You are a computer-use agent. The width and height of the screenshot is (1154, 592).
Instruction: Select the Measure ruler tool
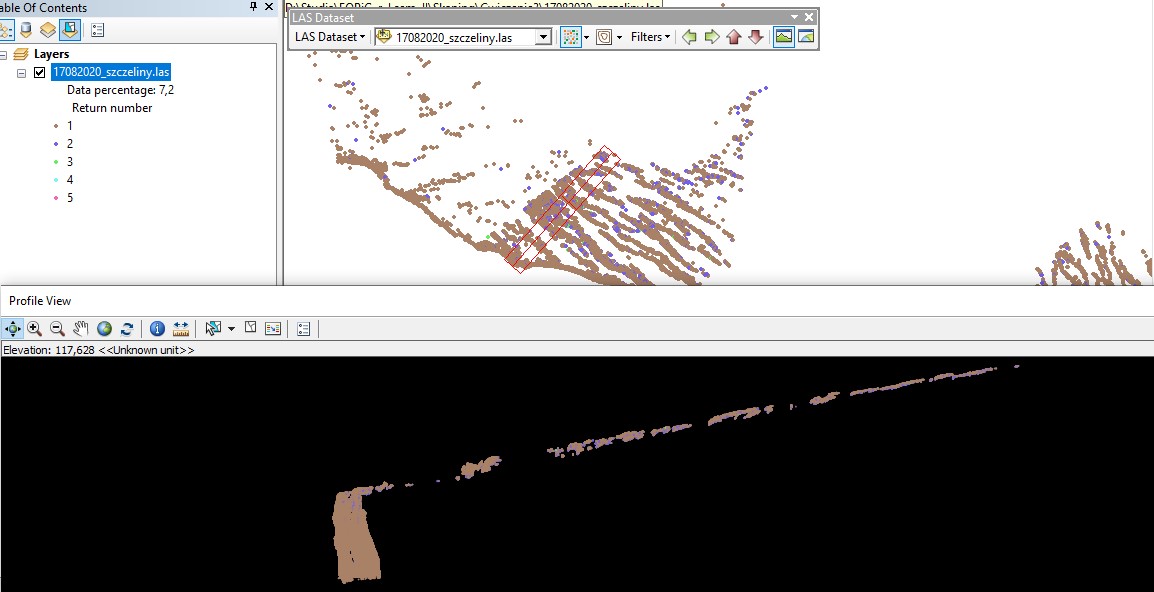coord(181,328)
